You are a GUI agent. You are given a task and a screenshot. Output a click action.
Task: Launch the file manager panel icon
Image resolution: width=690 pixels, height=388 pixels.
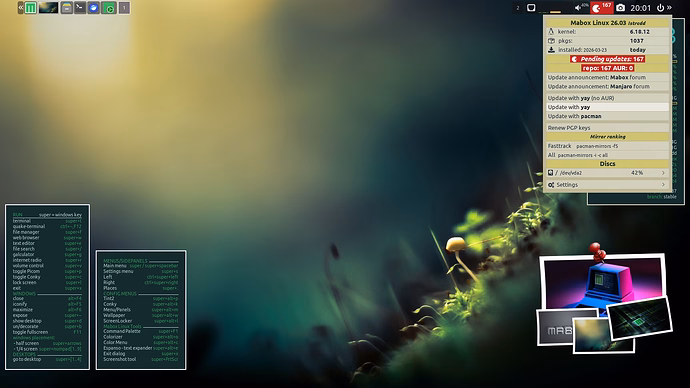click(66, 7)
